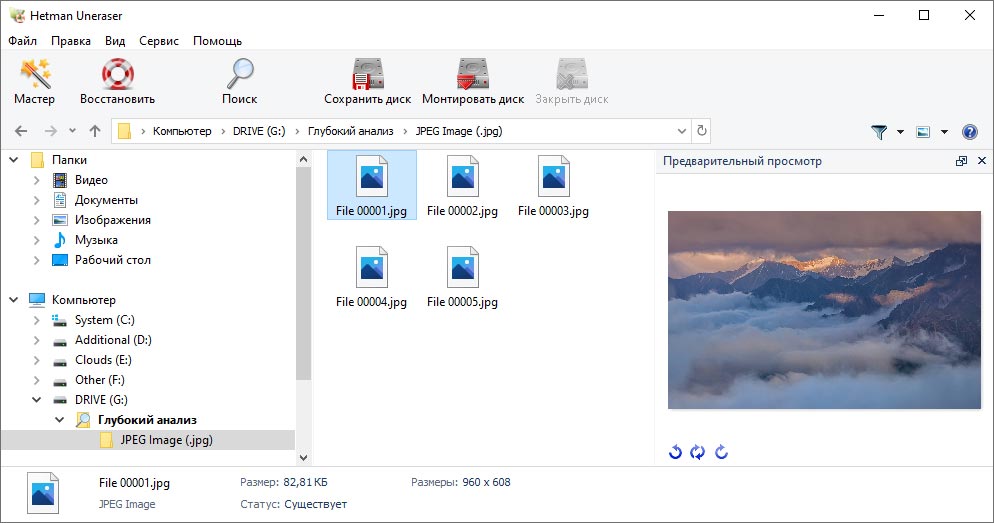994x523 pixels.
Task: Open the filter funnel icon
Action: pyautogui.click(x=879, y=132)
